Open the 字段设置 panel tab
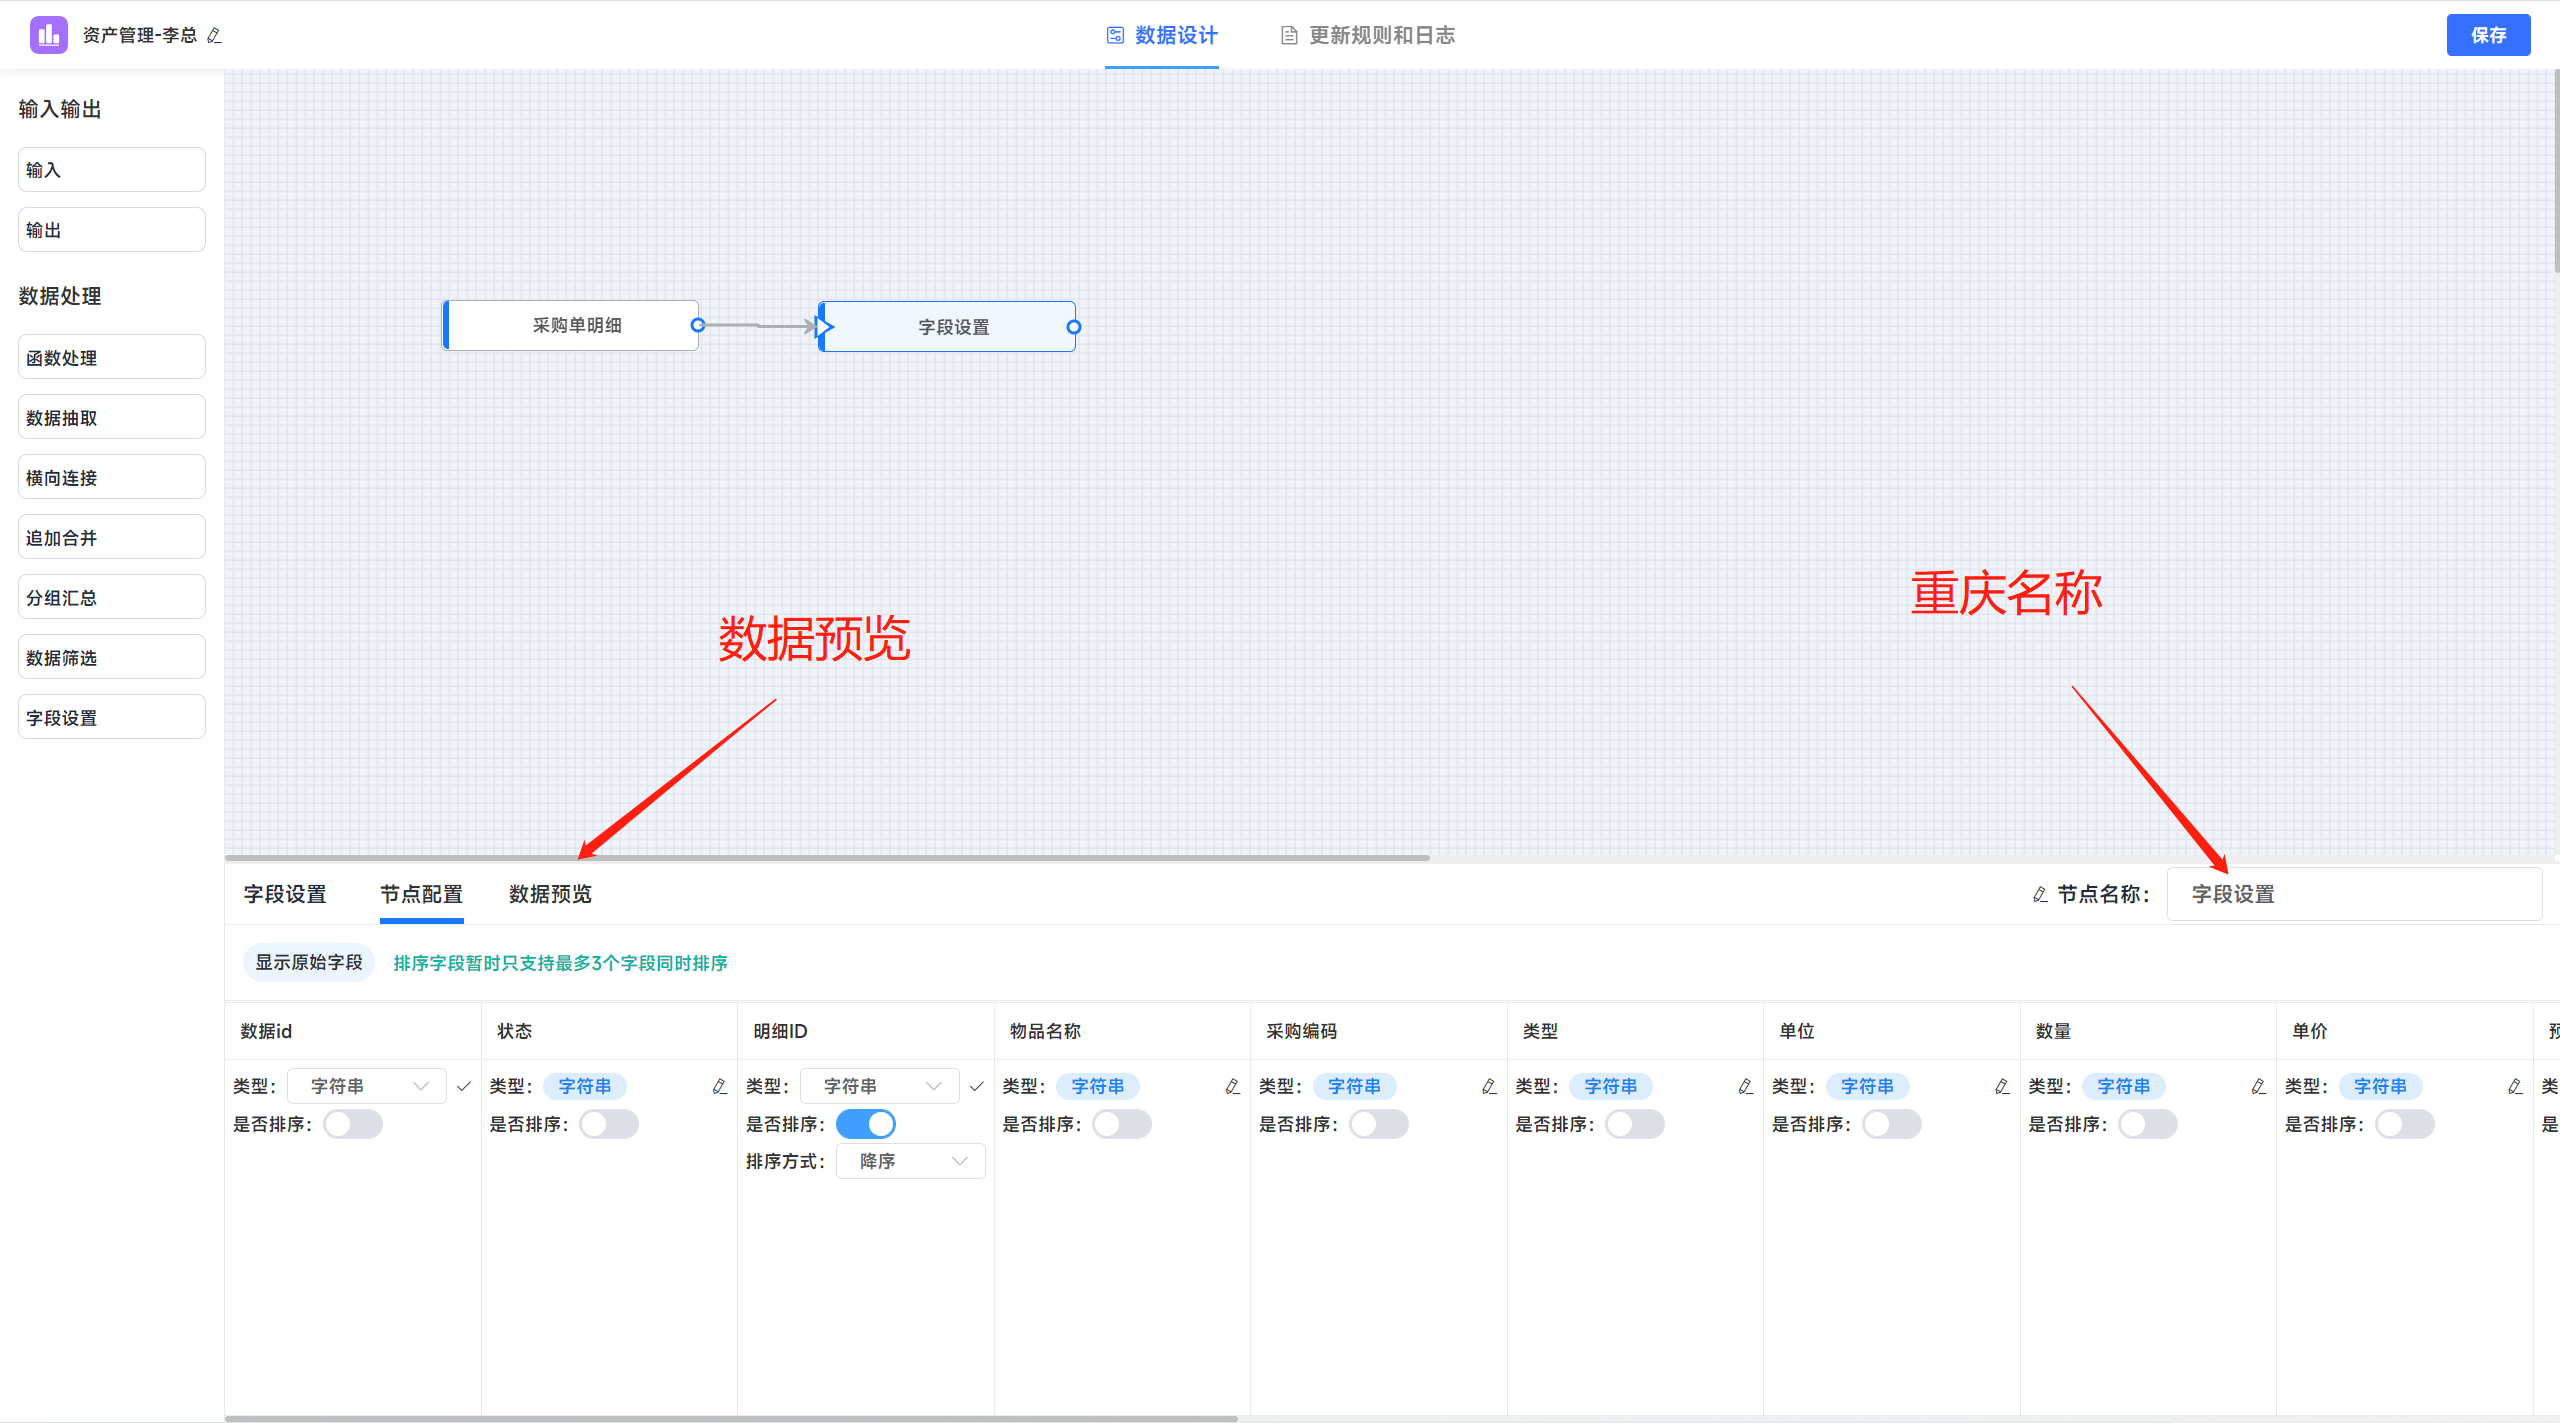 click(x=285, y=894)
